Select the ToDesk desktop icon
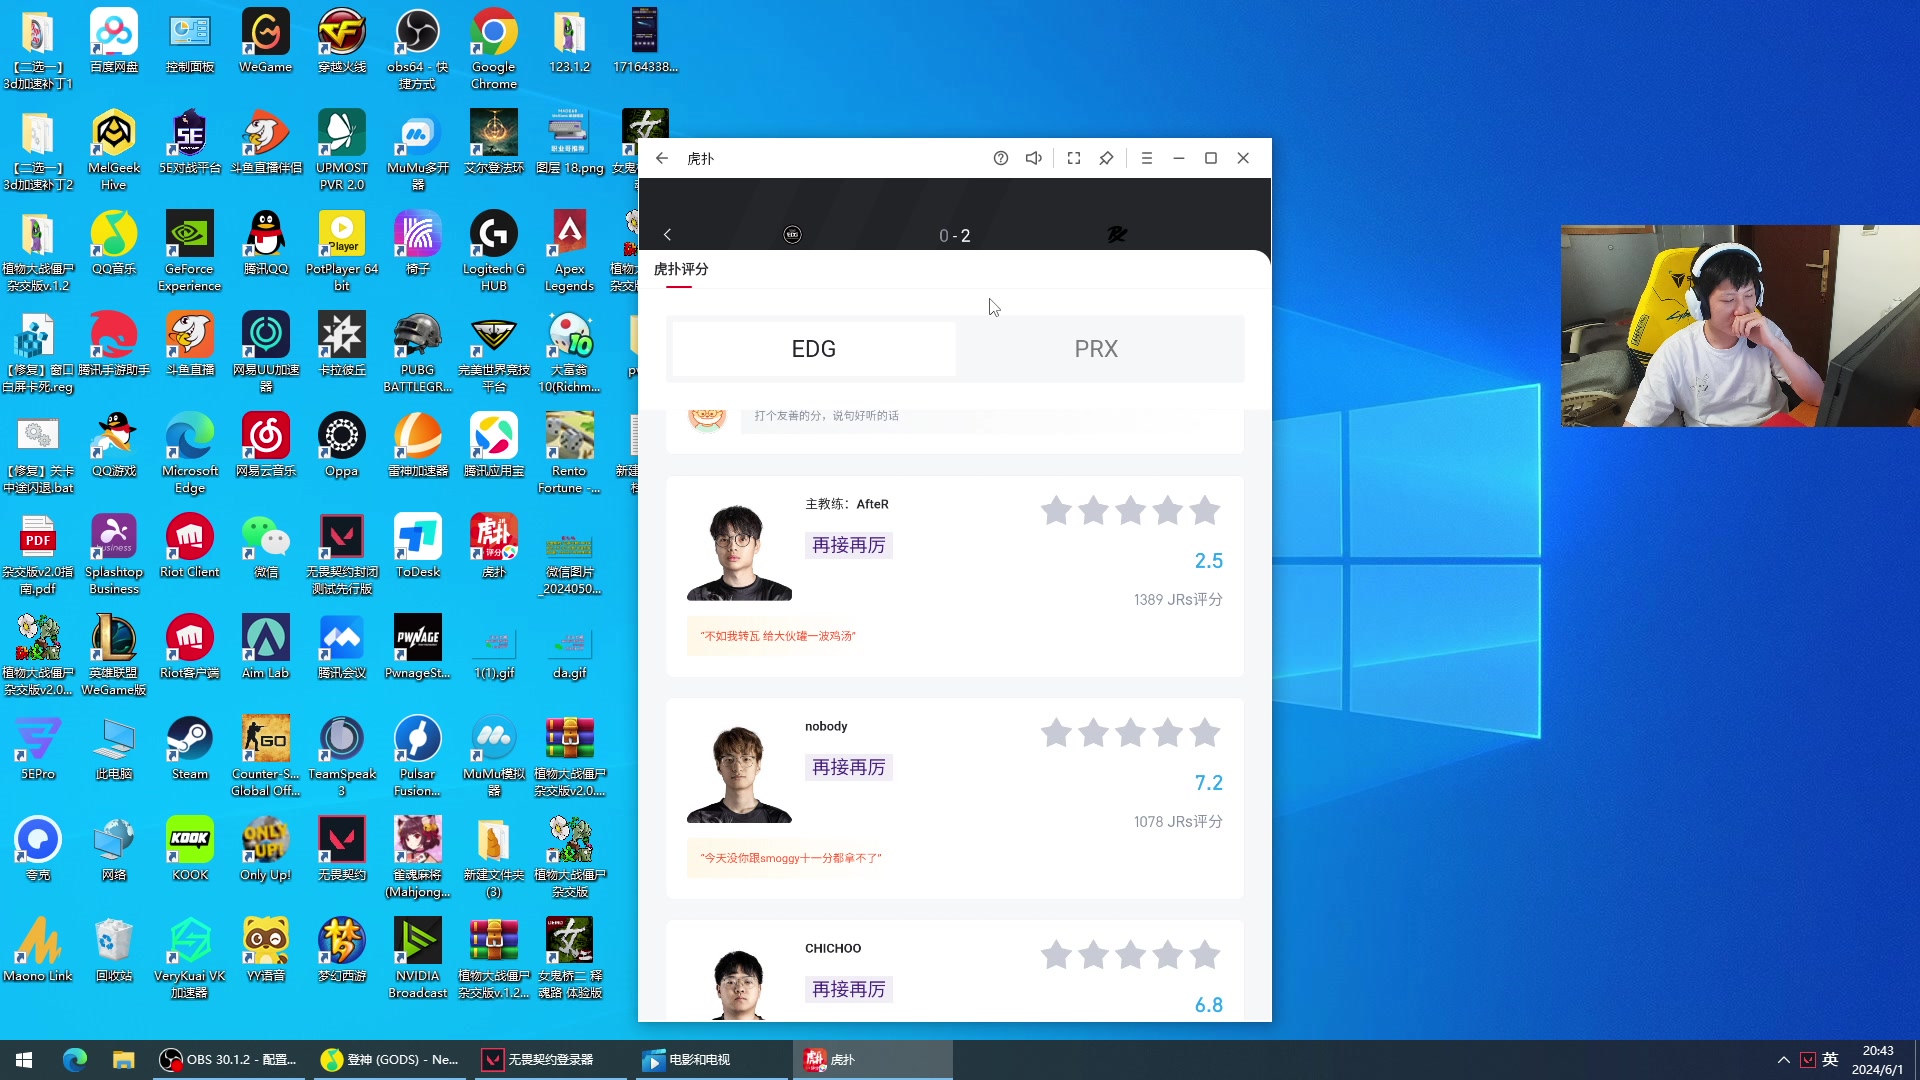This screenshot has width=1920, height=1080. (x=418, y=546)
